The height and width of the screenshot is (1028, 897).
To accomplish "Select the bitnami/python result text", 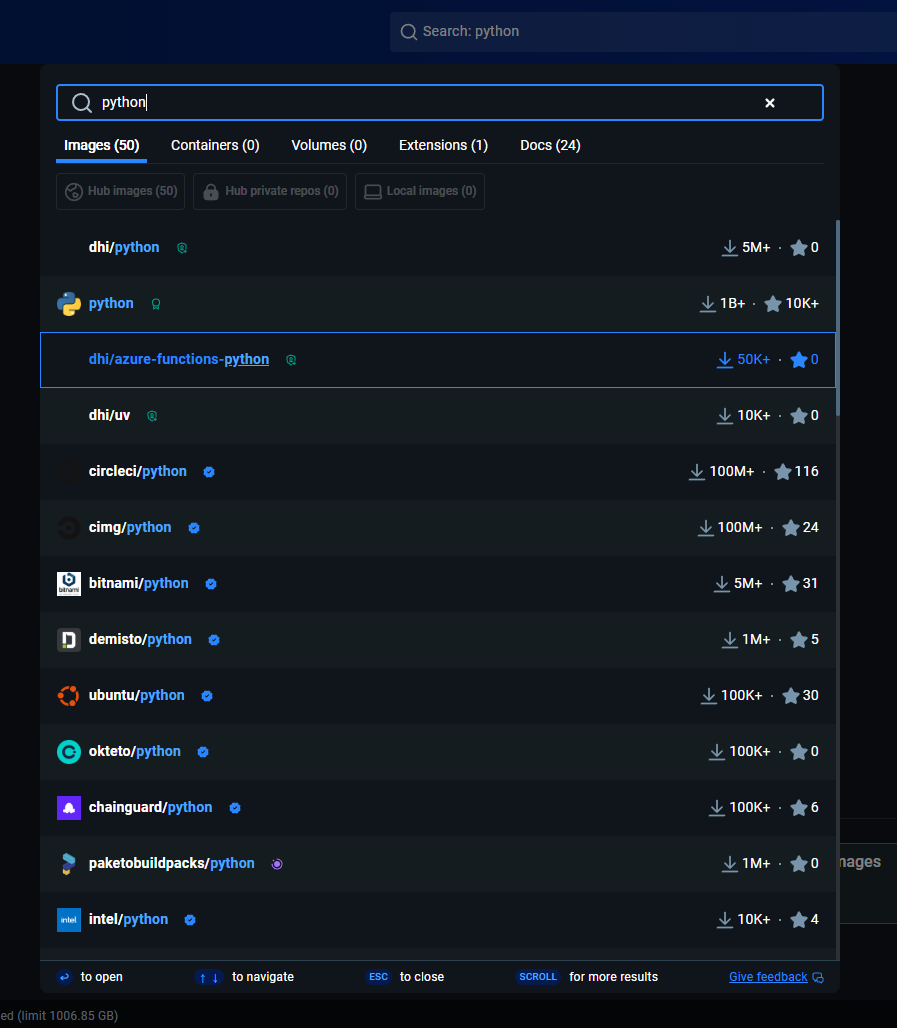I will click(138, 583).
